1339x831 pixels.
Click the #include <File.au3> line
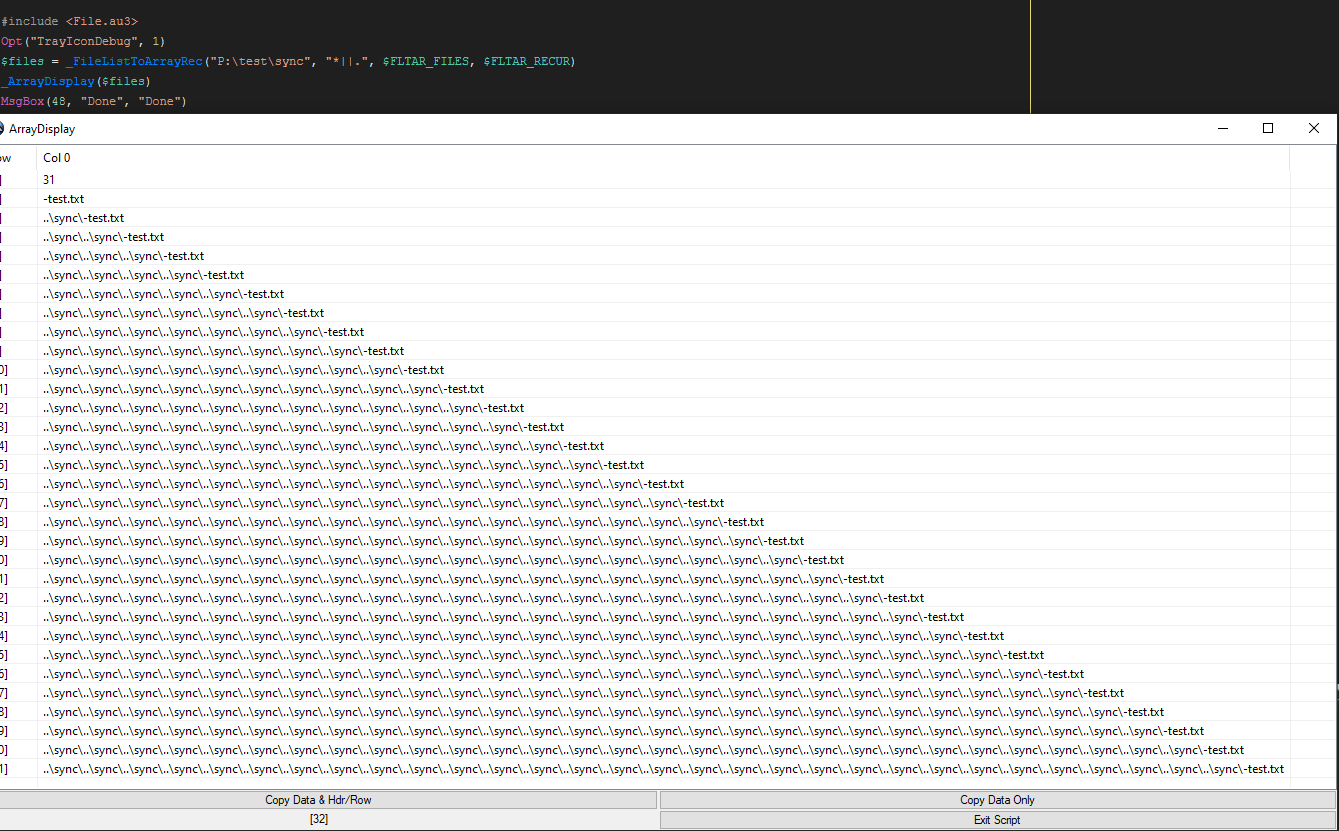click(x=70, y=21)
